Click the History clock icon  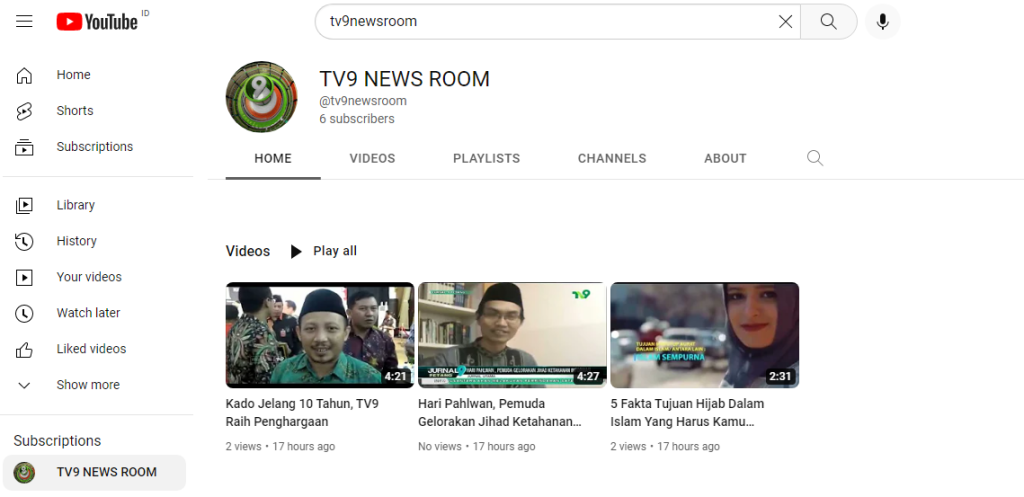(24, 241)
